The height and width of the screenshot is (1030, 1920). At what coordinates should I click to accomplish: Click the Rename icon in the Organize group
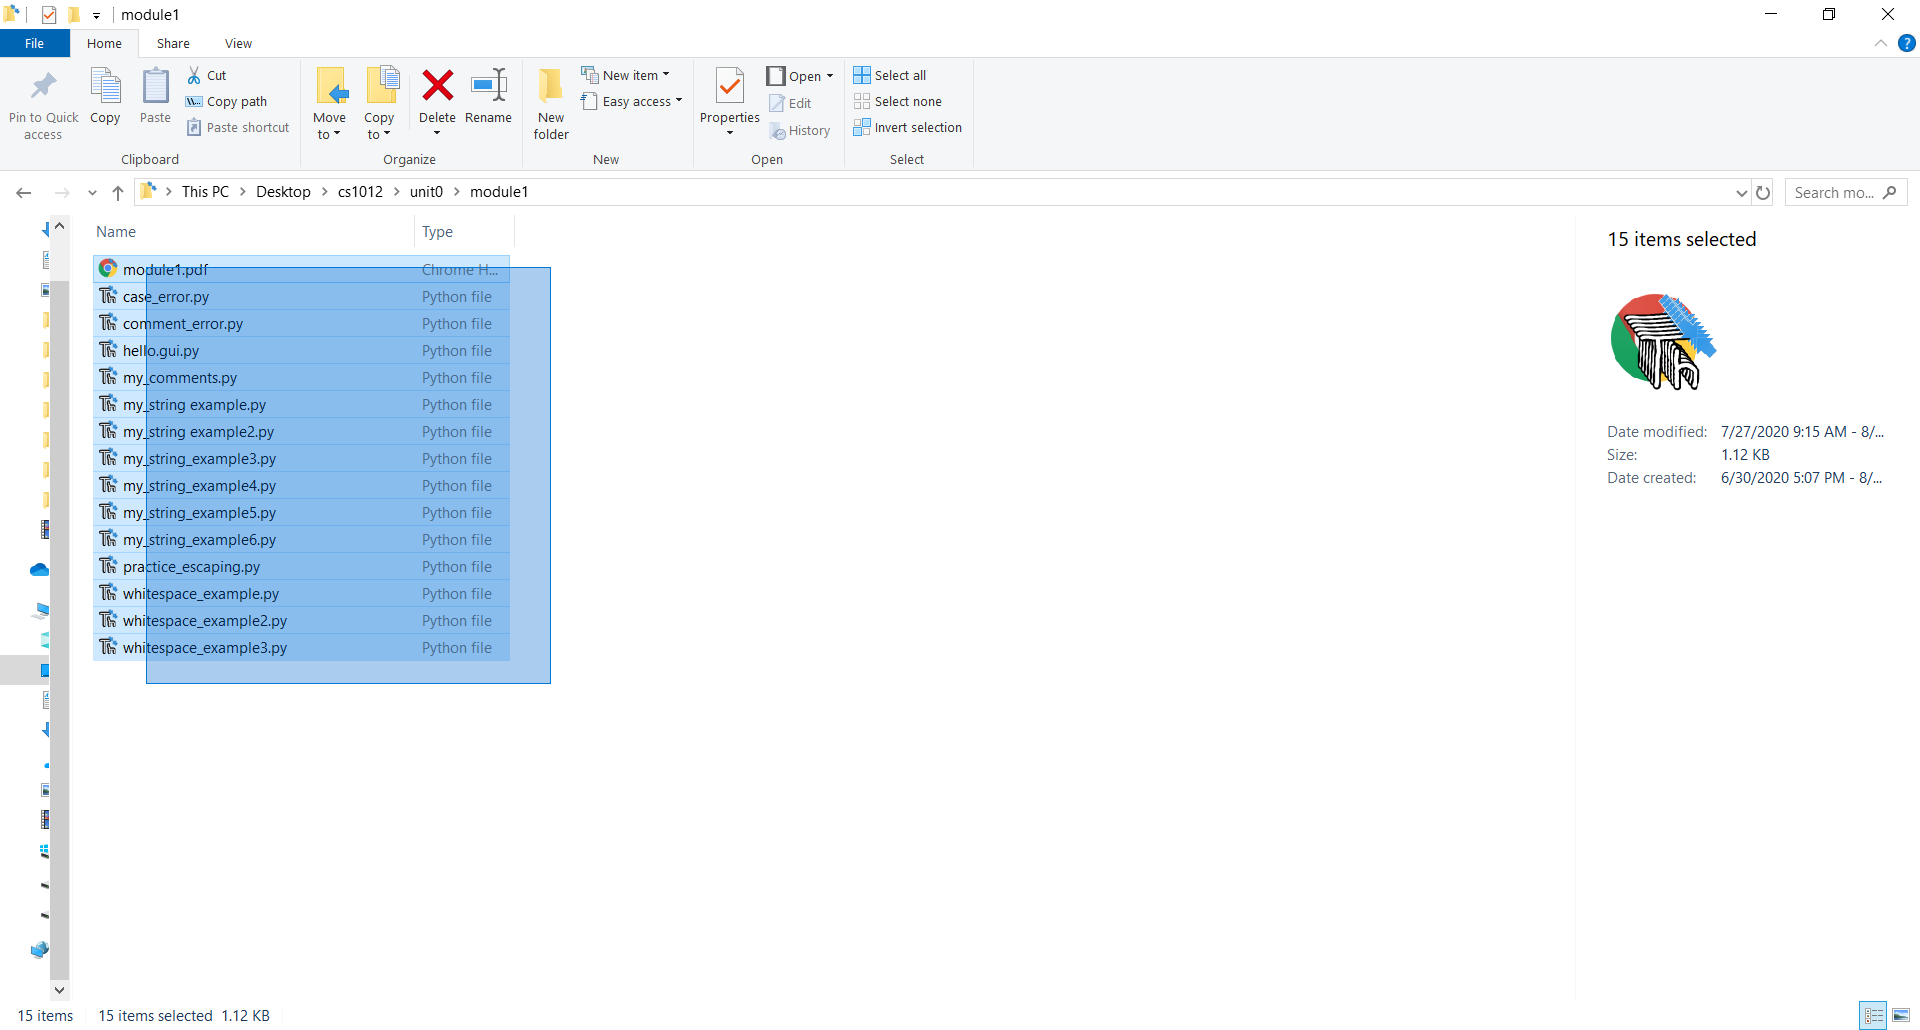click(x=488, y=87)
